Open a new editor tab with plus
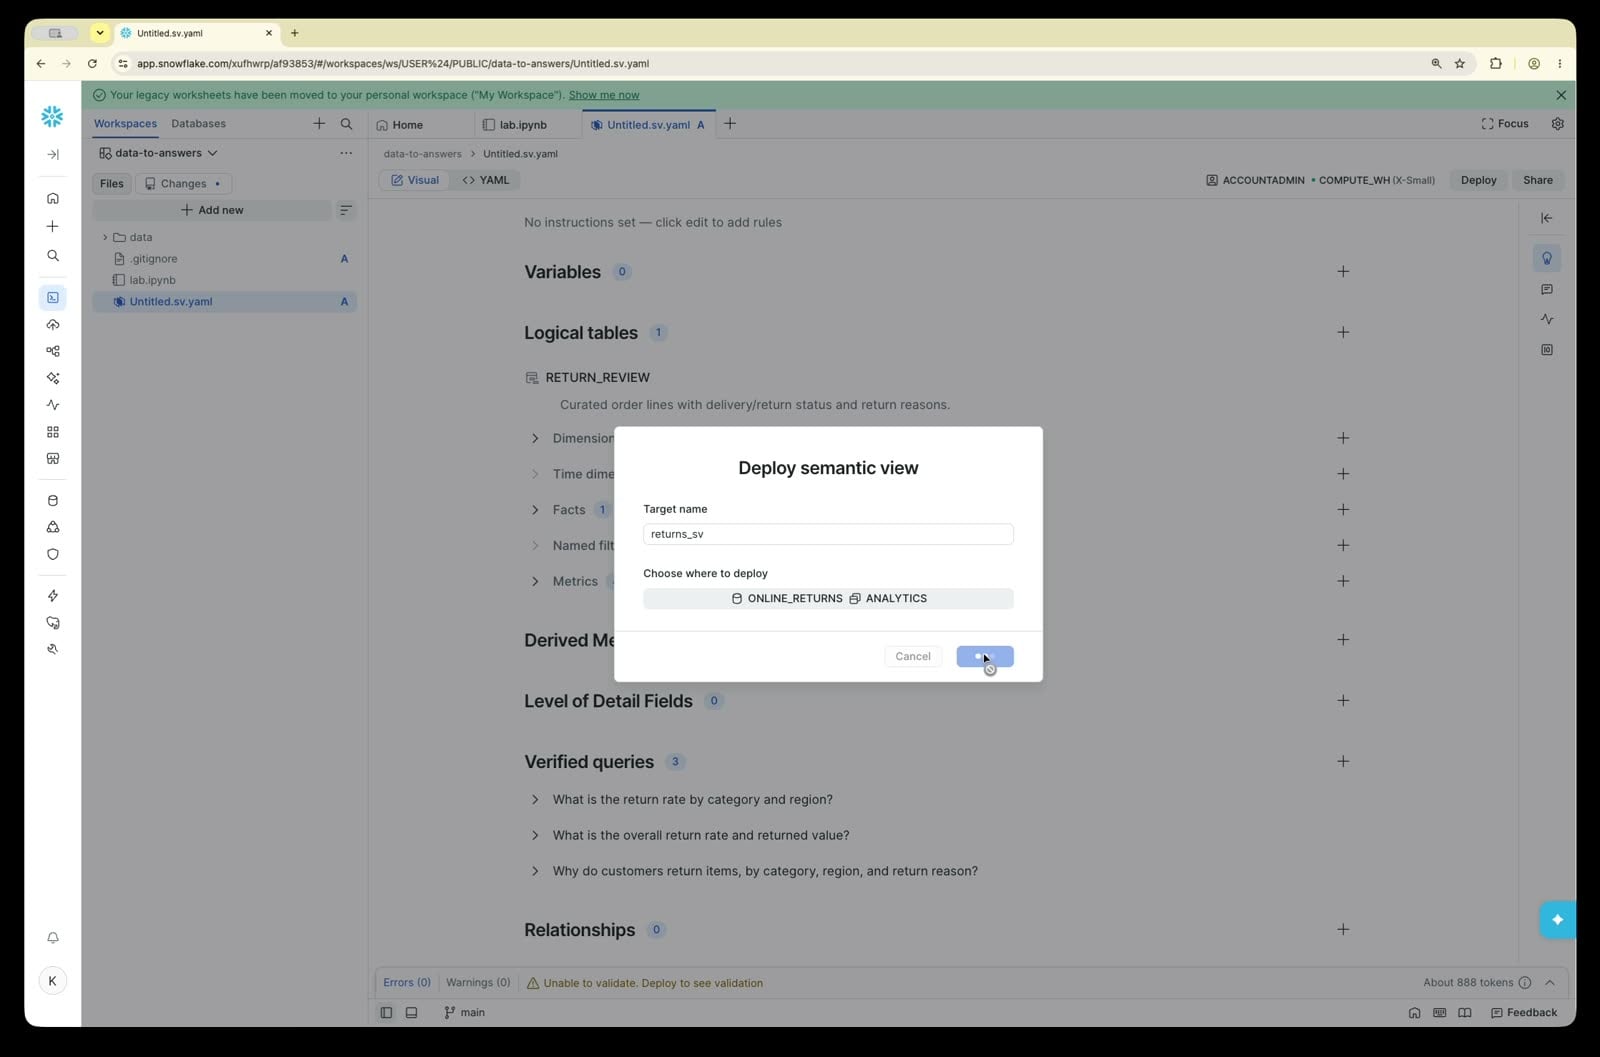This screenshot has width=1600, height=1057. click(x=730, y=124)
